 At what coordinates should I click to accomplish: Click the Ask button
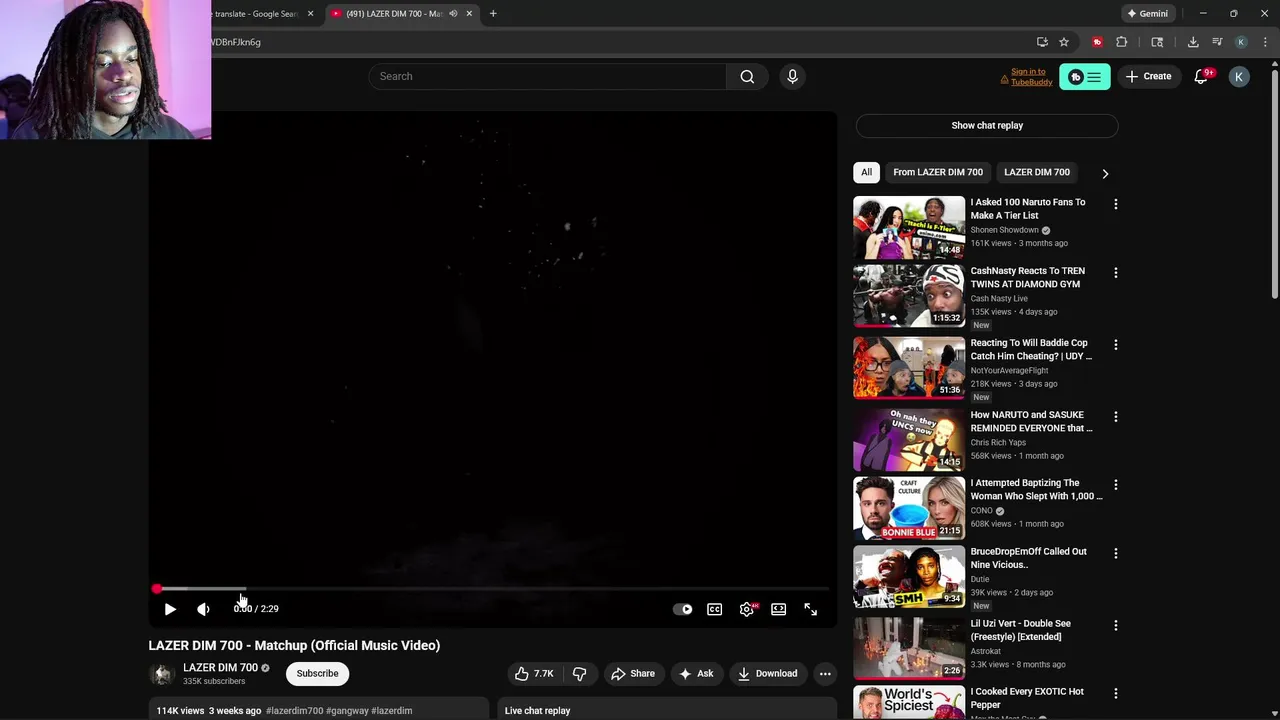coord(696,674)
